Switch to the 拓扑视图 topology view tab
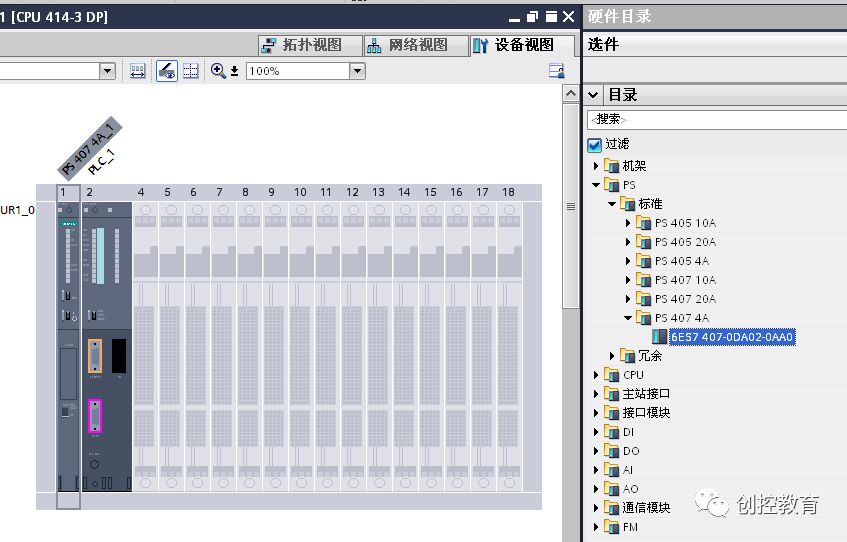Image resolution: width=847 pixels, height=542 pixels. pyautogui.click(x=310, y=45)
